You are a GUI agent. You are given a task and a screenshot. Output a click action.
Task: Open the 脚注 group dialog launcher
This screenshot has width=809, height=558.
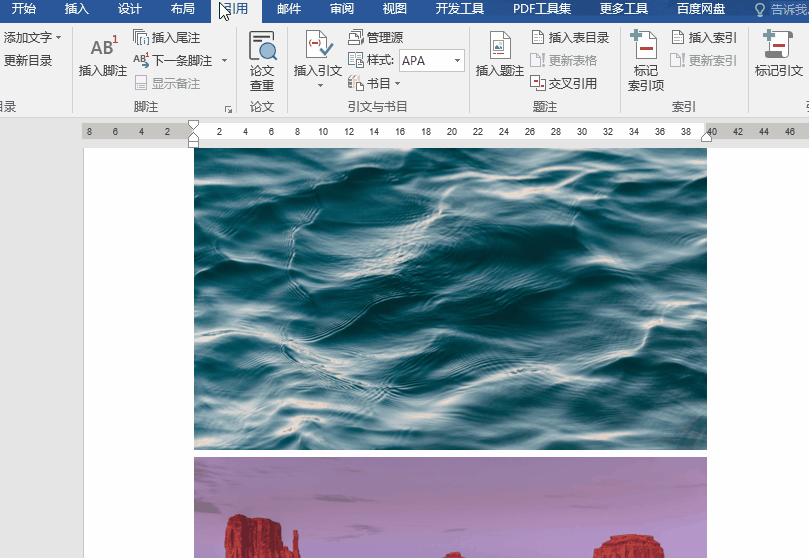(x=228, y=109)
